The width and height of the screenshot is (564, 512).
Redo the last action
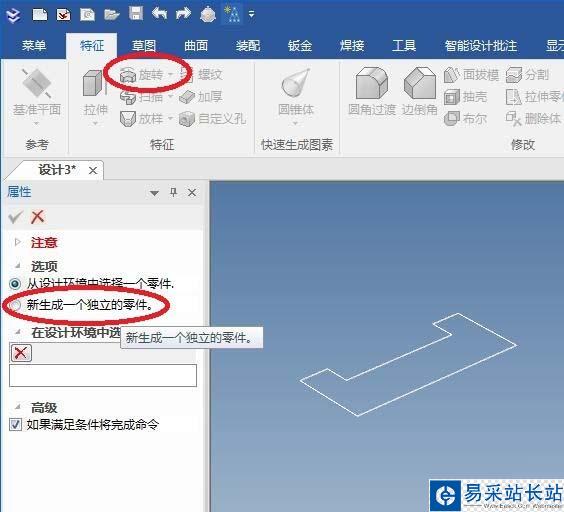[183, 14]
